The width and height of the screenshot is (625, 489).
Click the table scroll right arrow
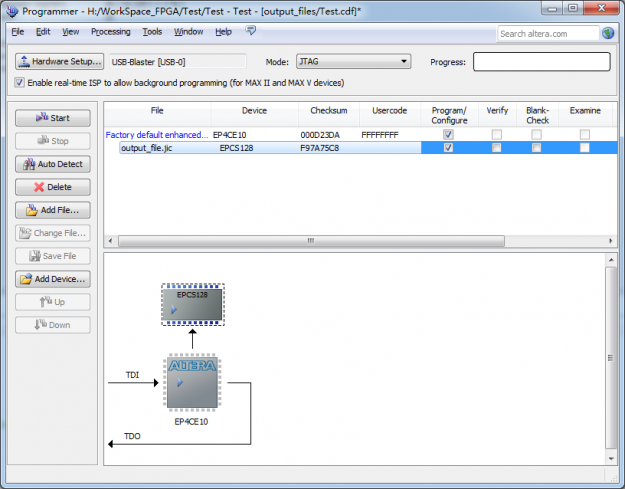coord(611,241)
